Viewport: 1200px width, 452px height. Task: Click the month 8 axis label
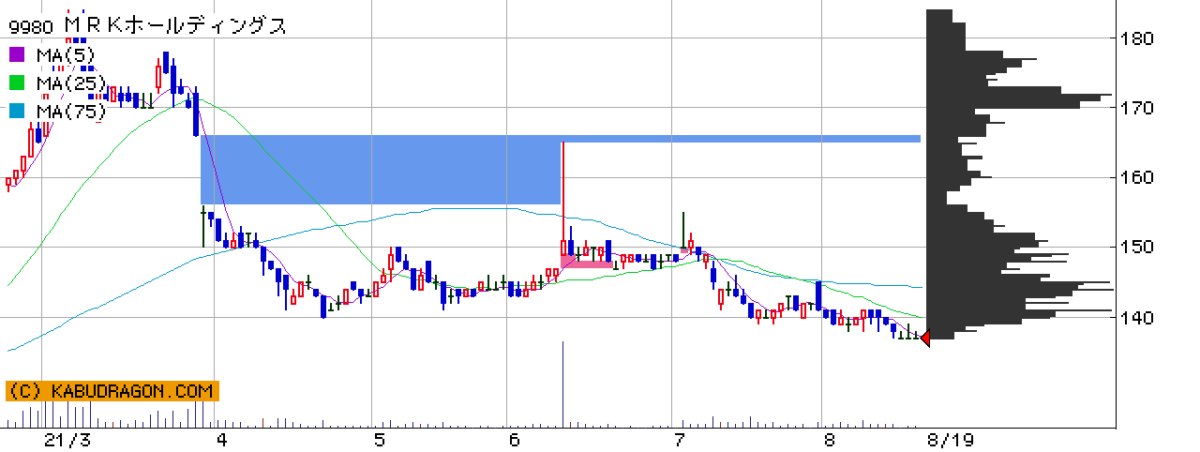coord(829,440)
